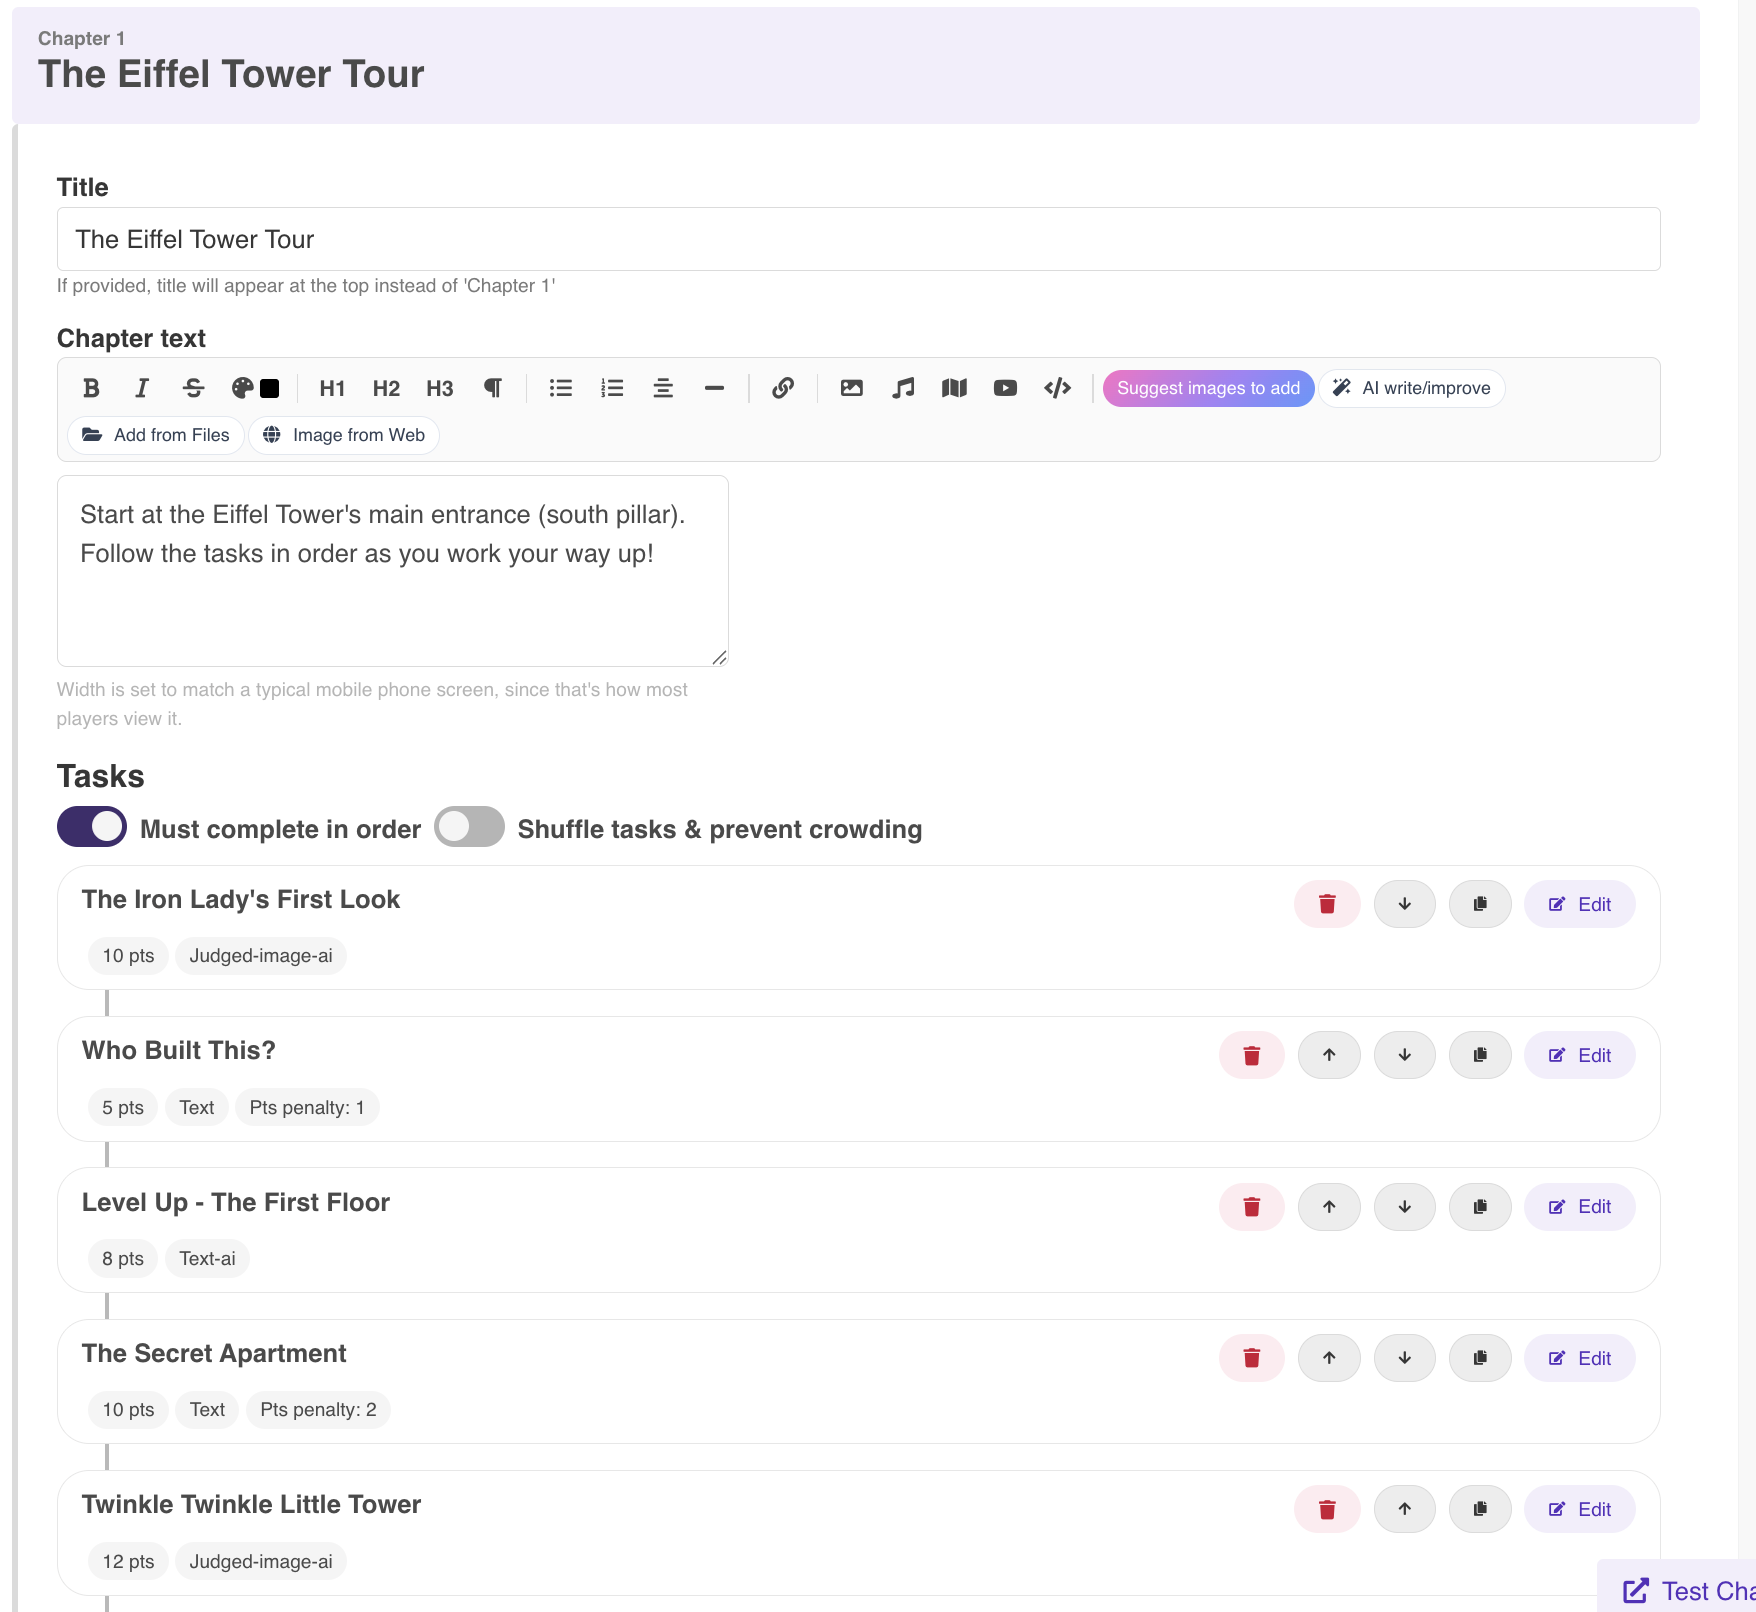Duplicate The Iron Lady's First Look task
The height and width of the screenshot is (1612, 1756).
(1480, 904)
